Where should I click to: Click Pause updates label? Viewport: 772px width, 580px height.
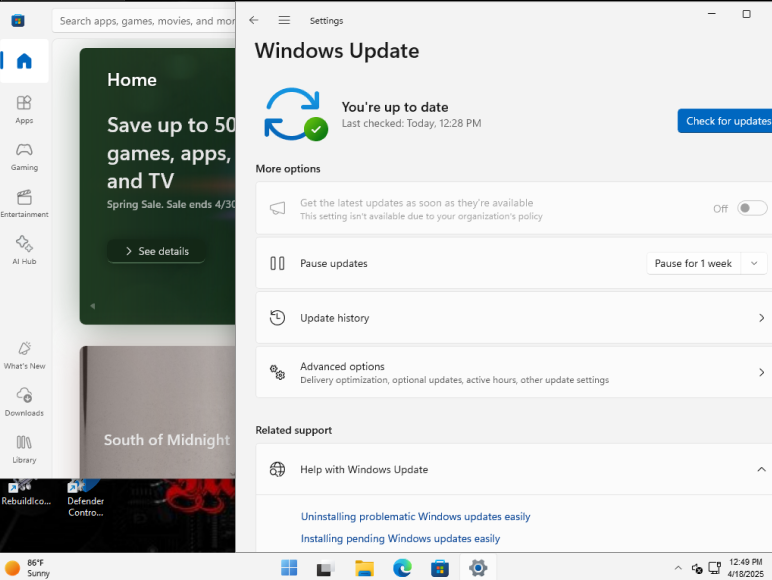(x=334, y=263)
